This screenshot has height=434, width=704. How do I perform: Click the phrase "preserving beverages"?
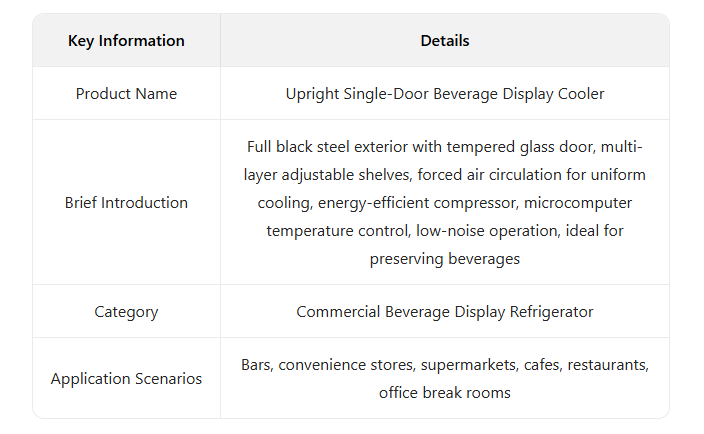[x=445, y=259]
